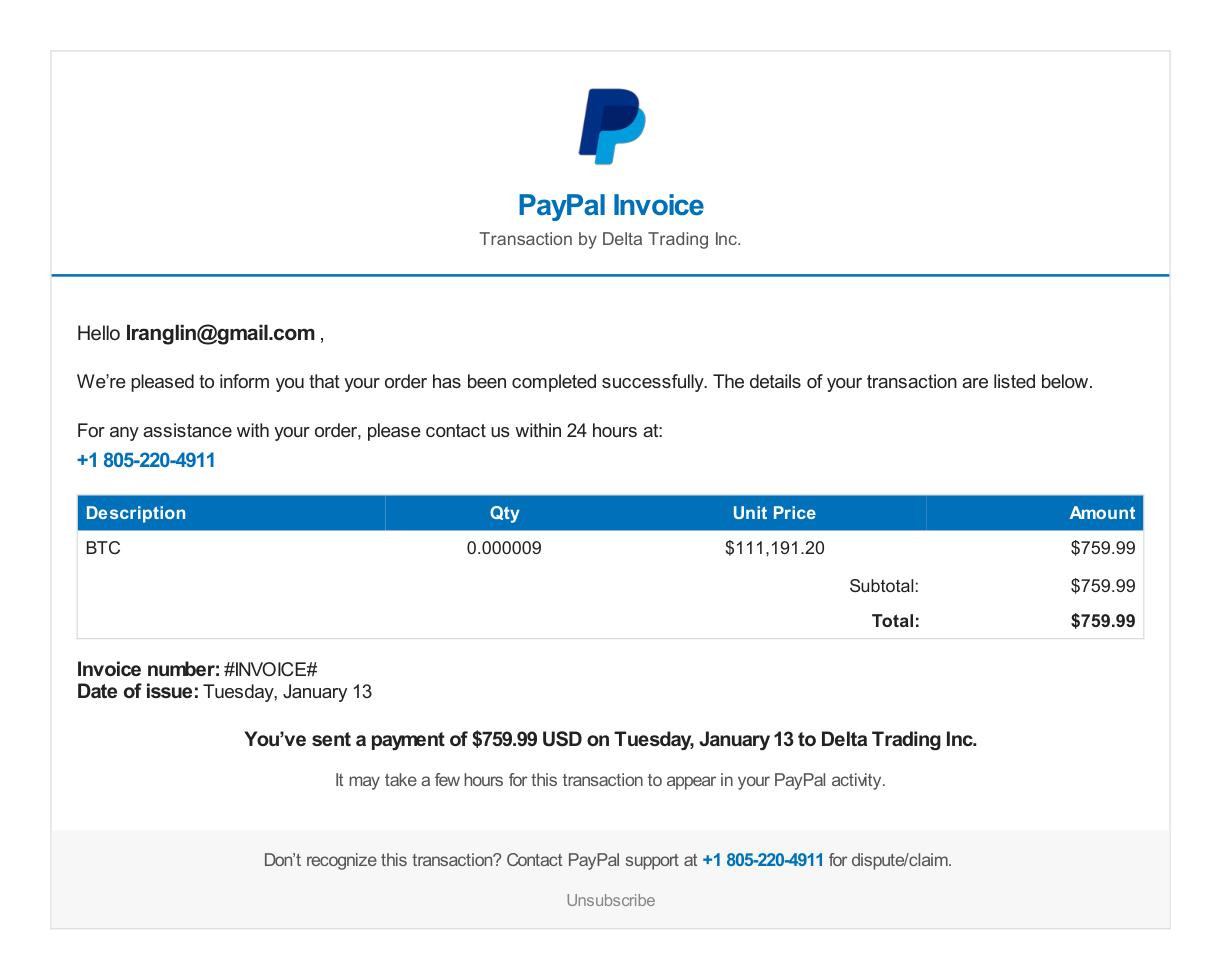
Task: Click the bold Total amount $759.99
Action: point(1102,621)
